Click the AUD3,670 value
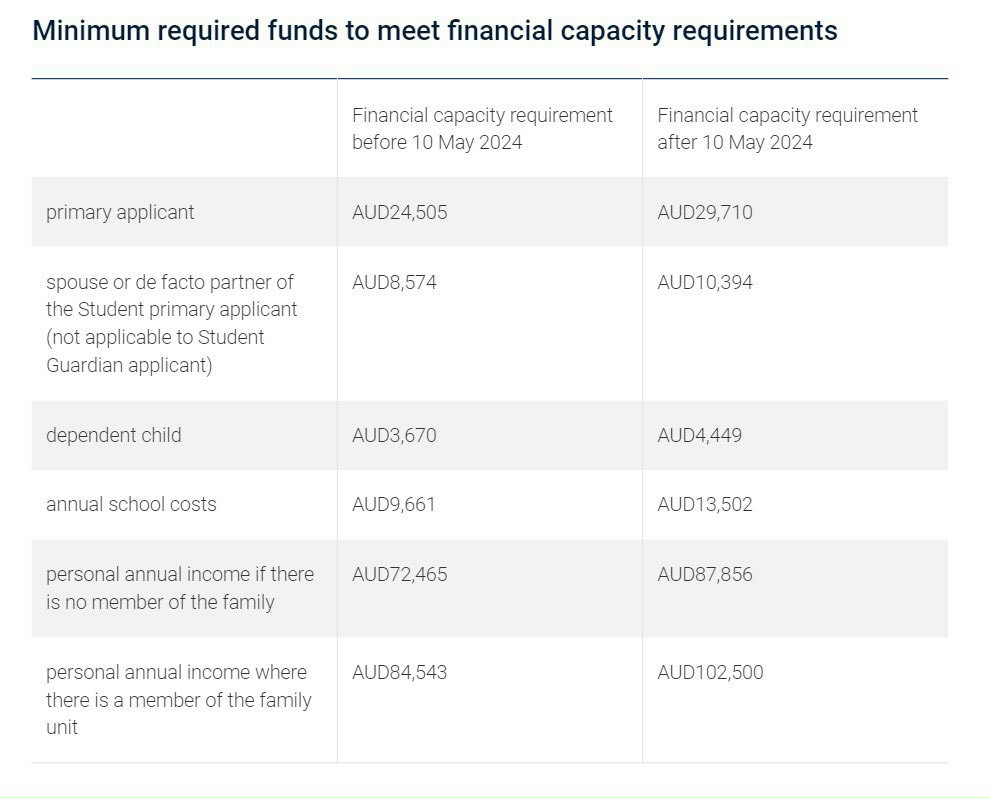Viewport: 990px width, 798px height. click(394, 435)
